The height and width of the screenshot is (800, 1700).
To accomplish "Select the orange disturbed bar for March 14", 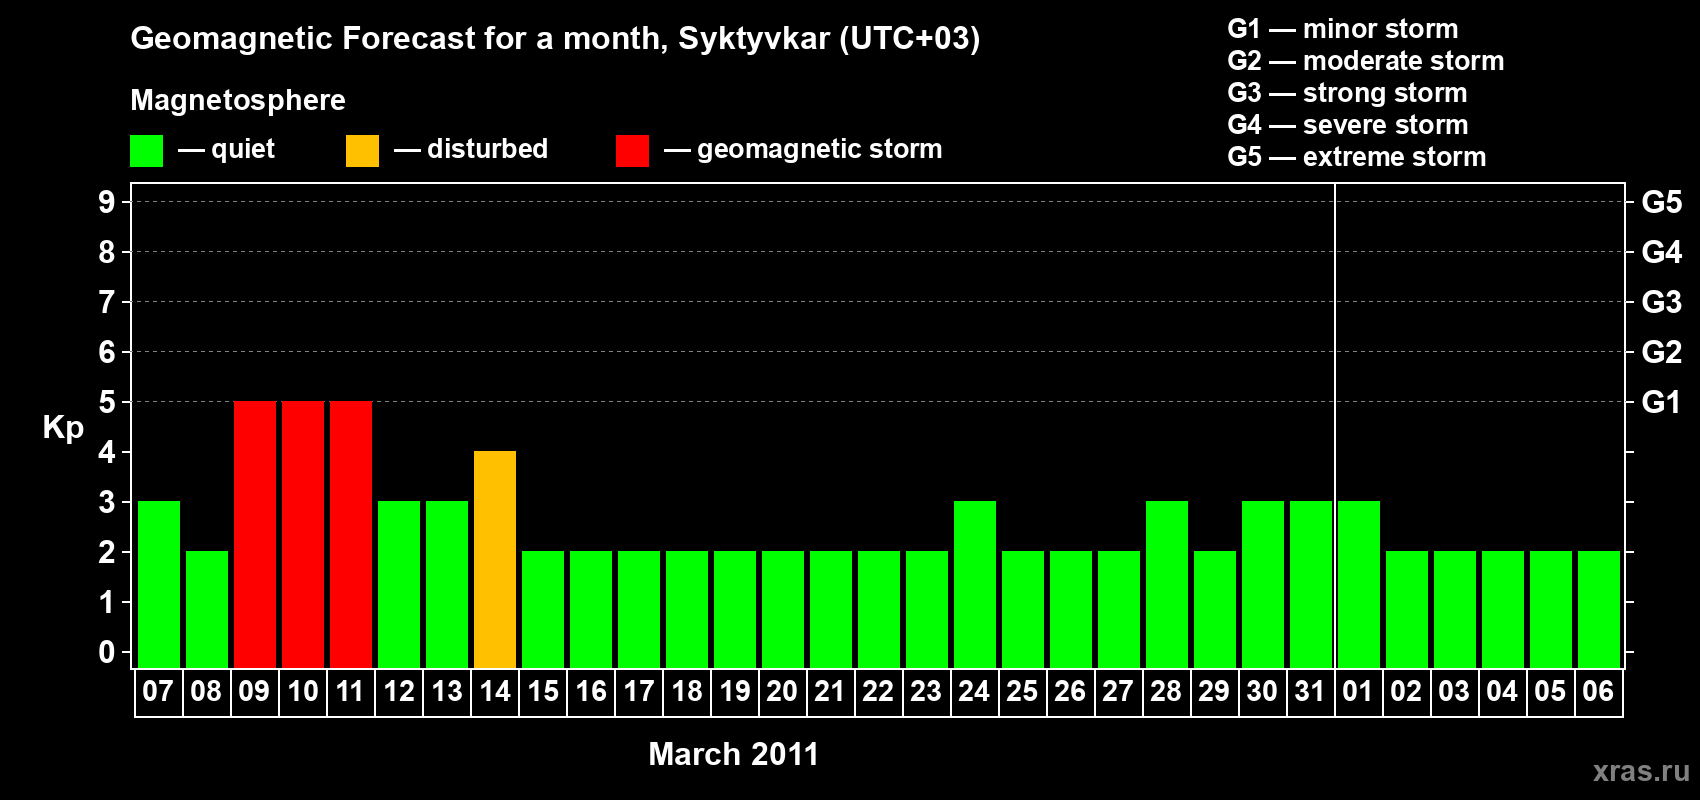I will [495, 559].
